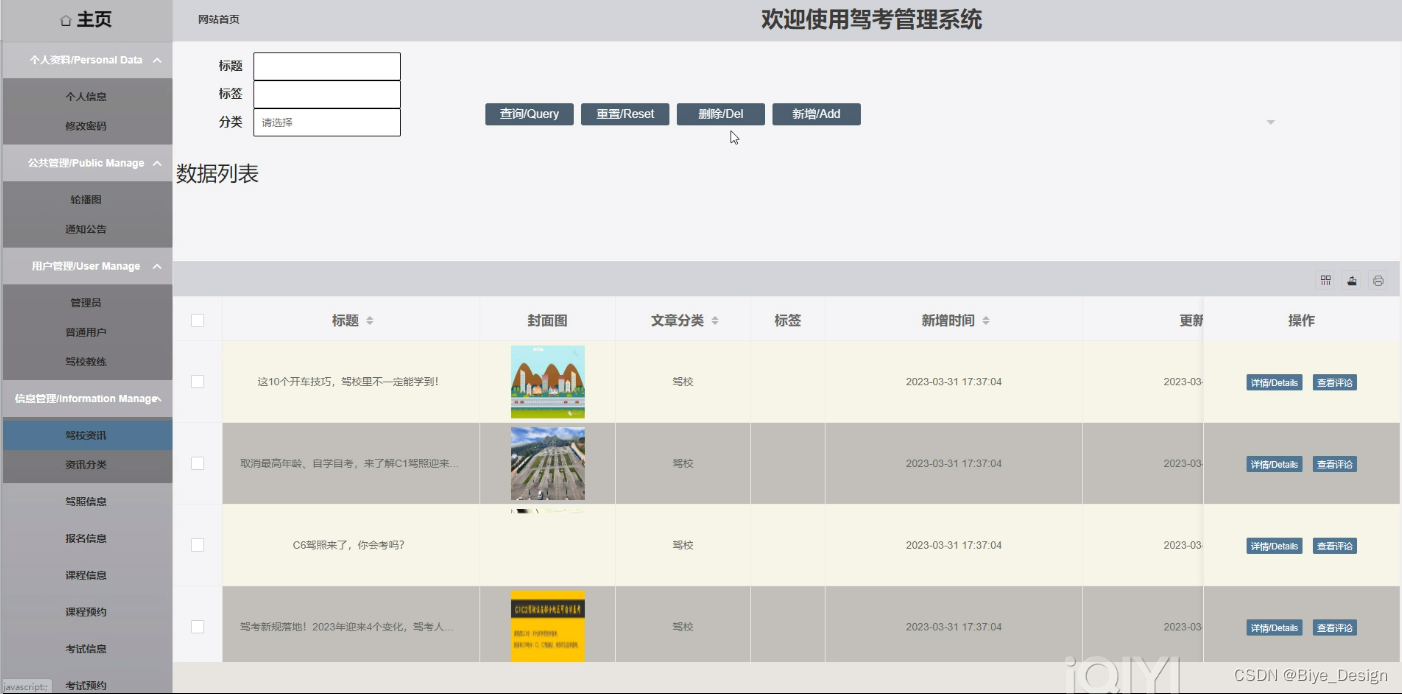Screen dimensions: 1402x694
Task: Collapse 公共管理/Public Manage section
Action: (86, 163)
